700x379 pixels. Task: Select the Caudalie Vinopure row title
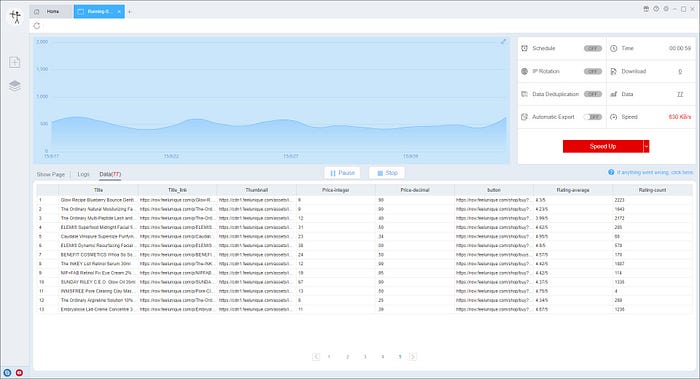coord(98,237)
